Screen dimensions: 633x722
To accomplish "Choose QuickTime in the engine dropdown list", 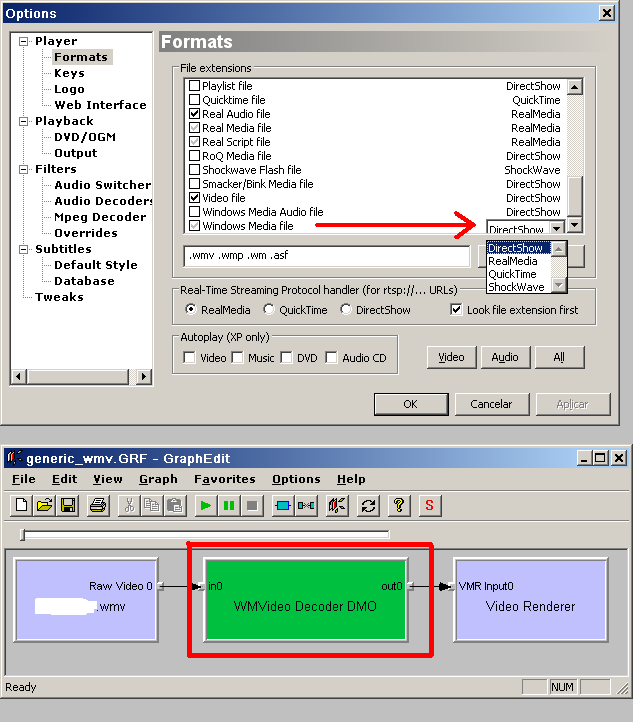I will coord(518,274).
